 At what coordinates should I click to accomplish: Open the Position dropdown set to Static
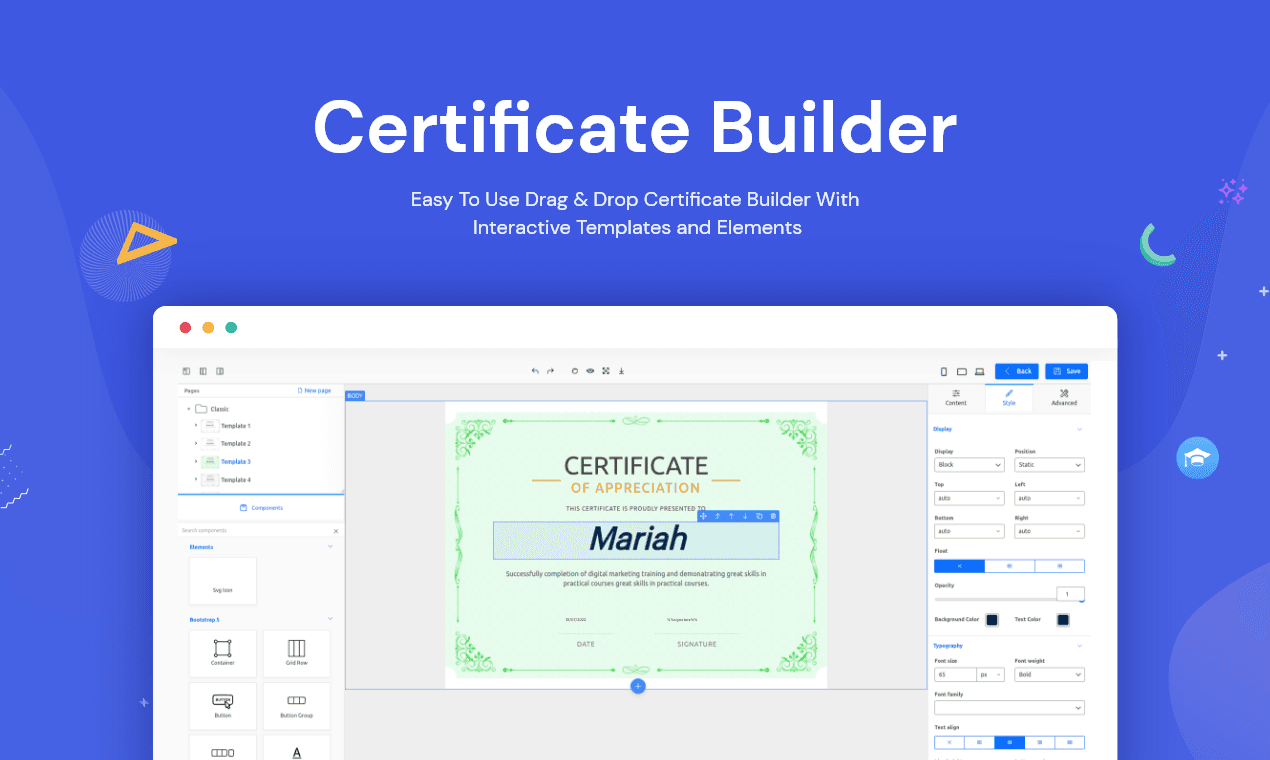coord(1050,465)
